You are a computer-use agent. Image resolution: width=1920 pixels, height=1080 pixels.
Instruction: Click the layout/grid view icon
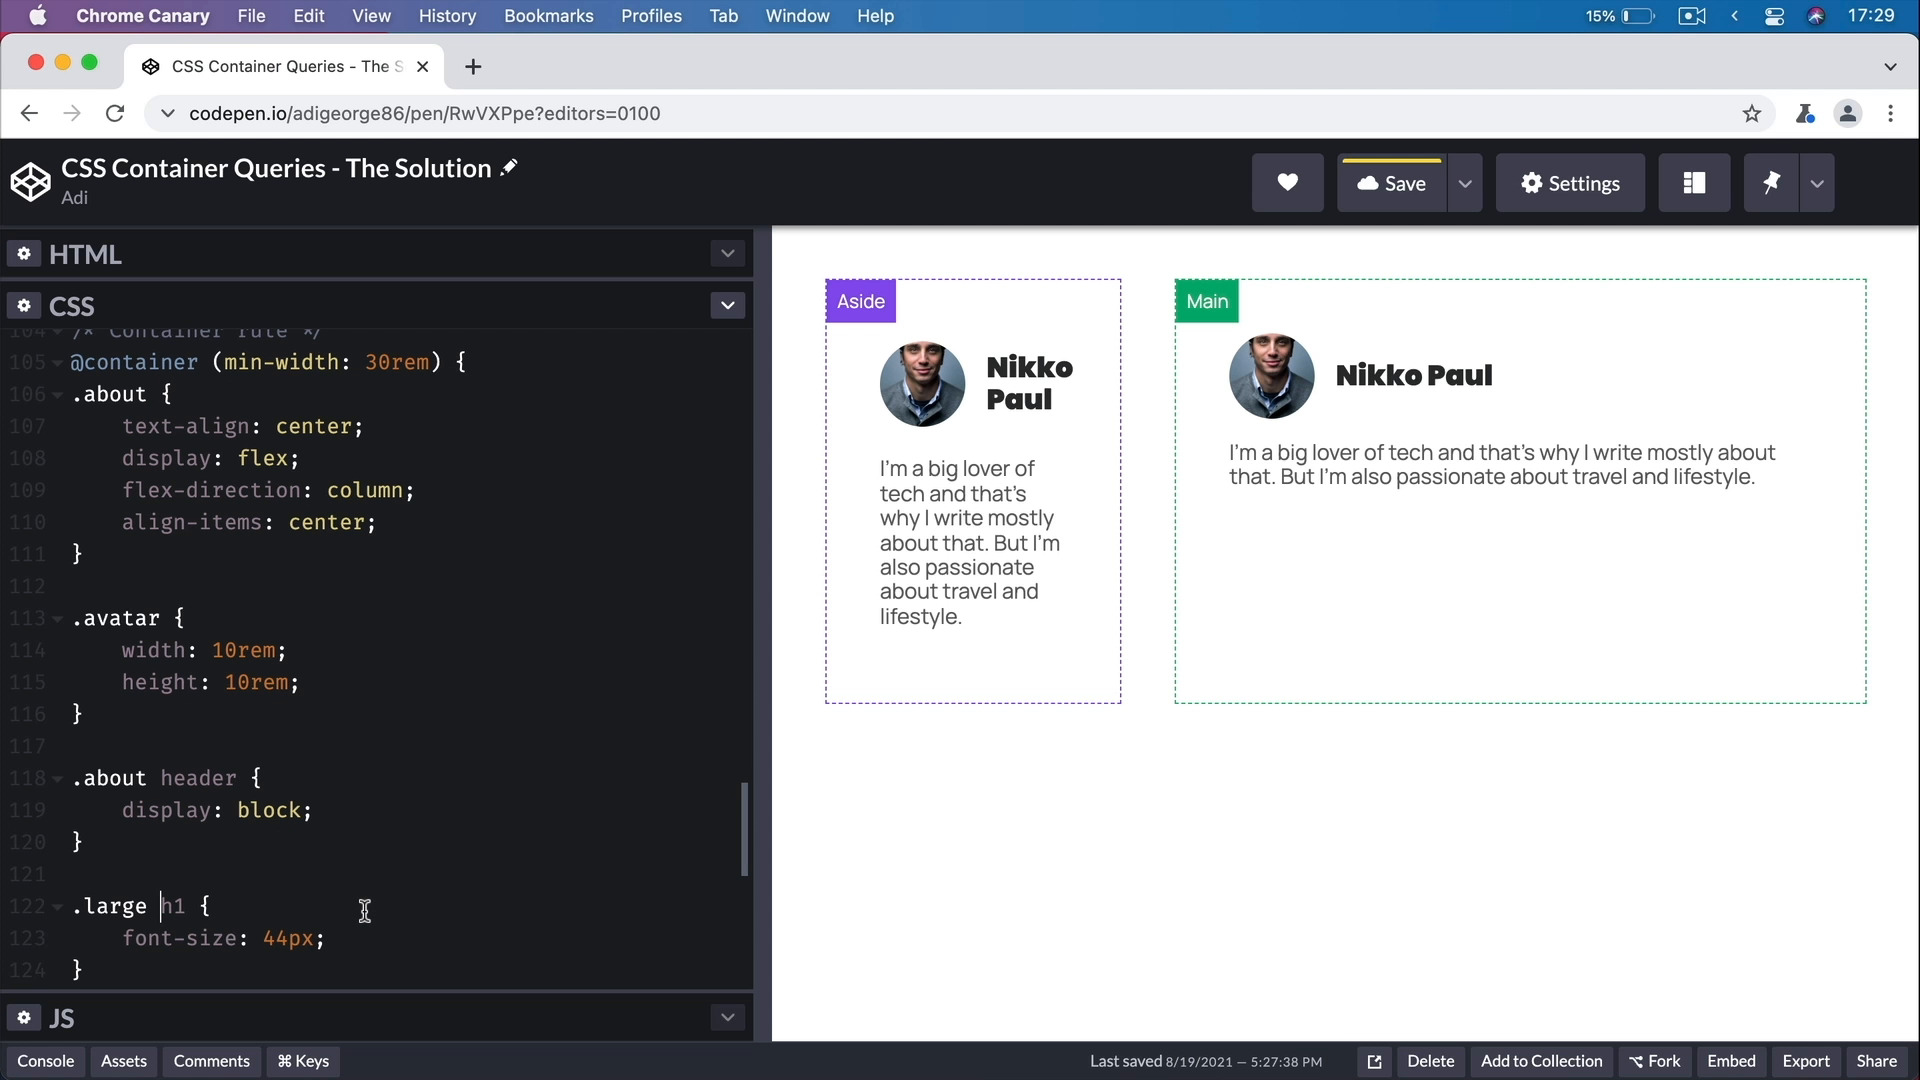coord(1695,182)
